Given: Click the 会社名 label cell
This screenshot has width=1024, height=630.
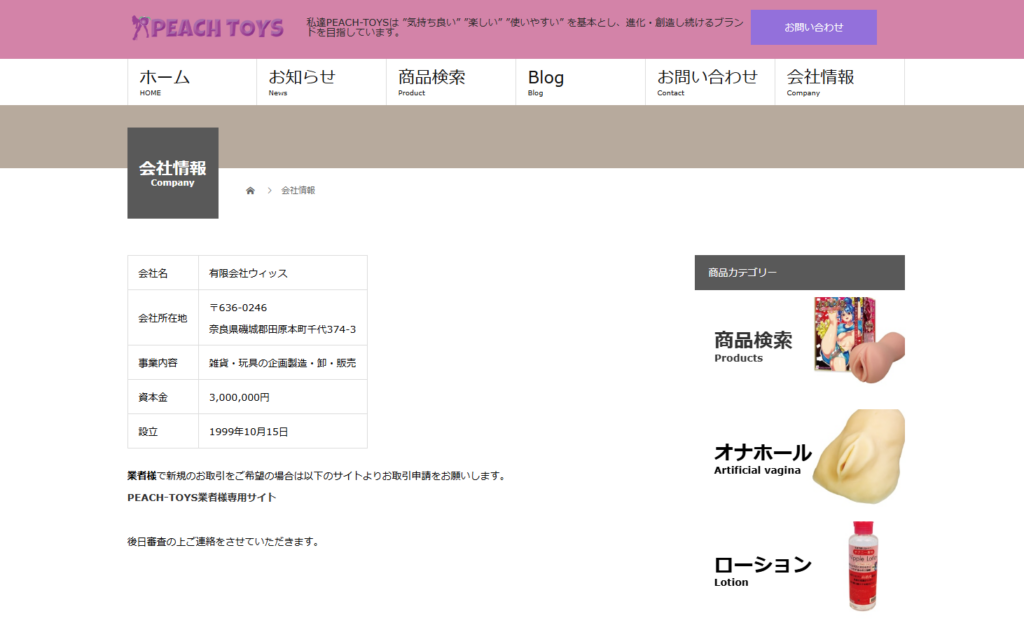Looking at the screenshot, I should [x=163, y=273].
